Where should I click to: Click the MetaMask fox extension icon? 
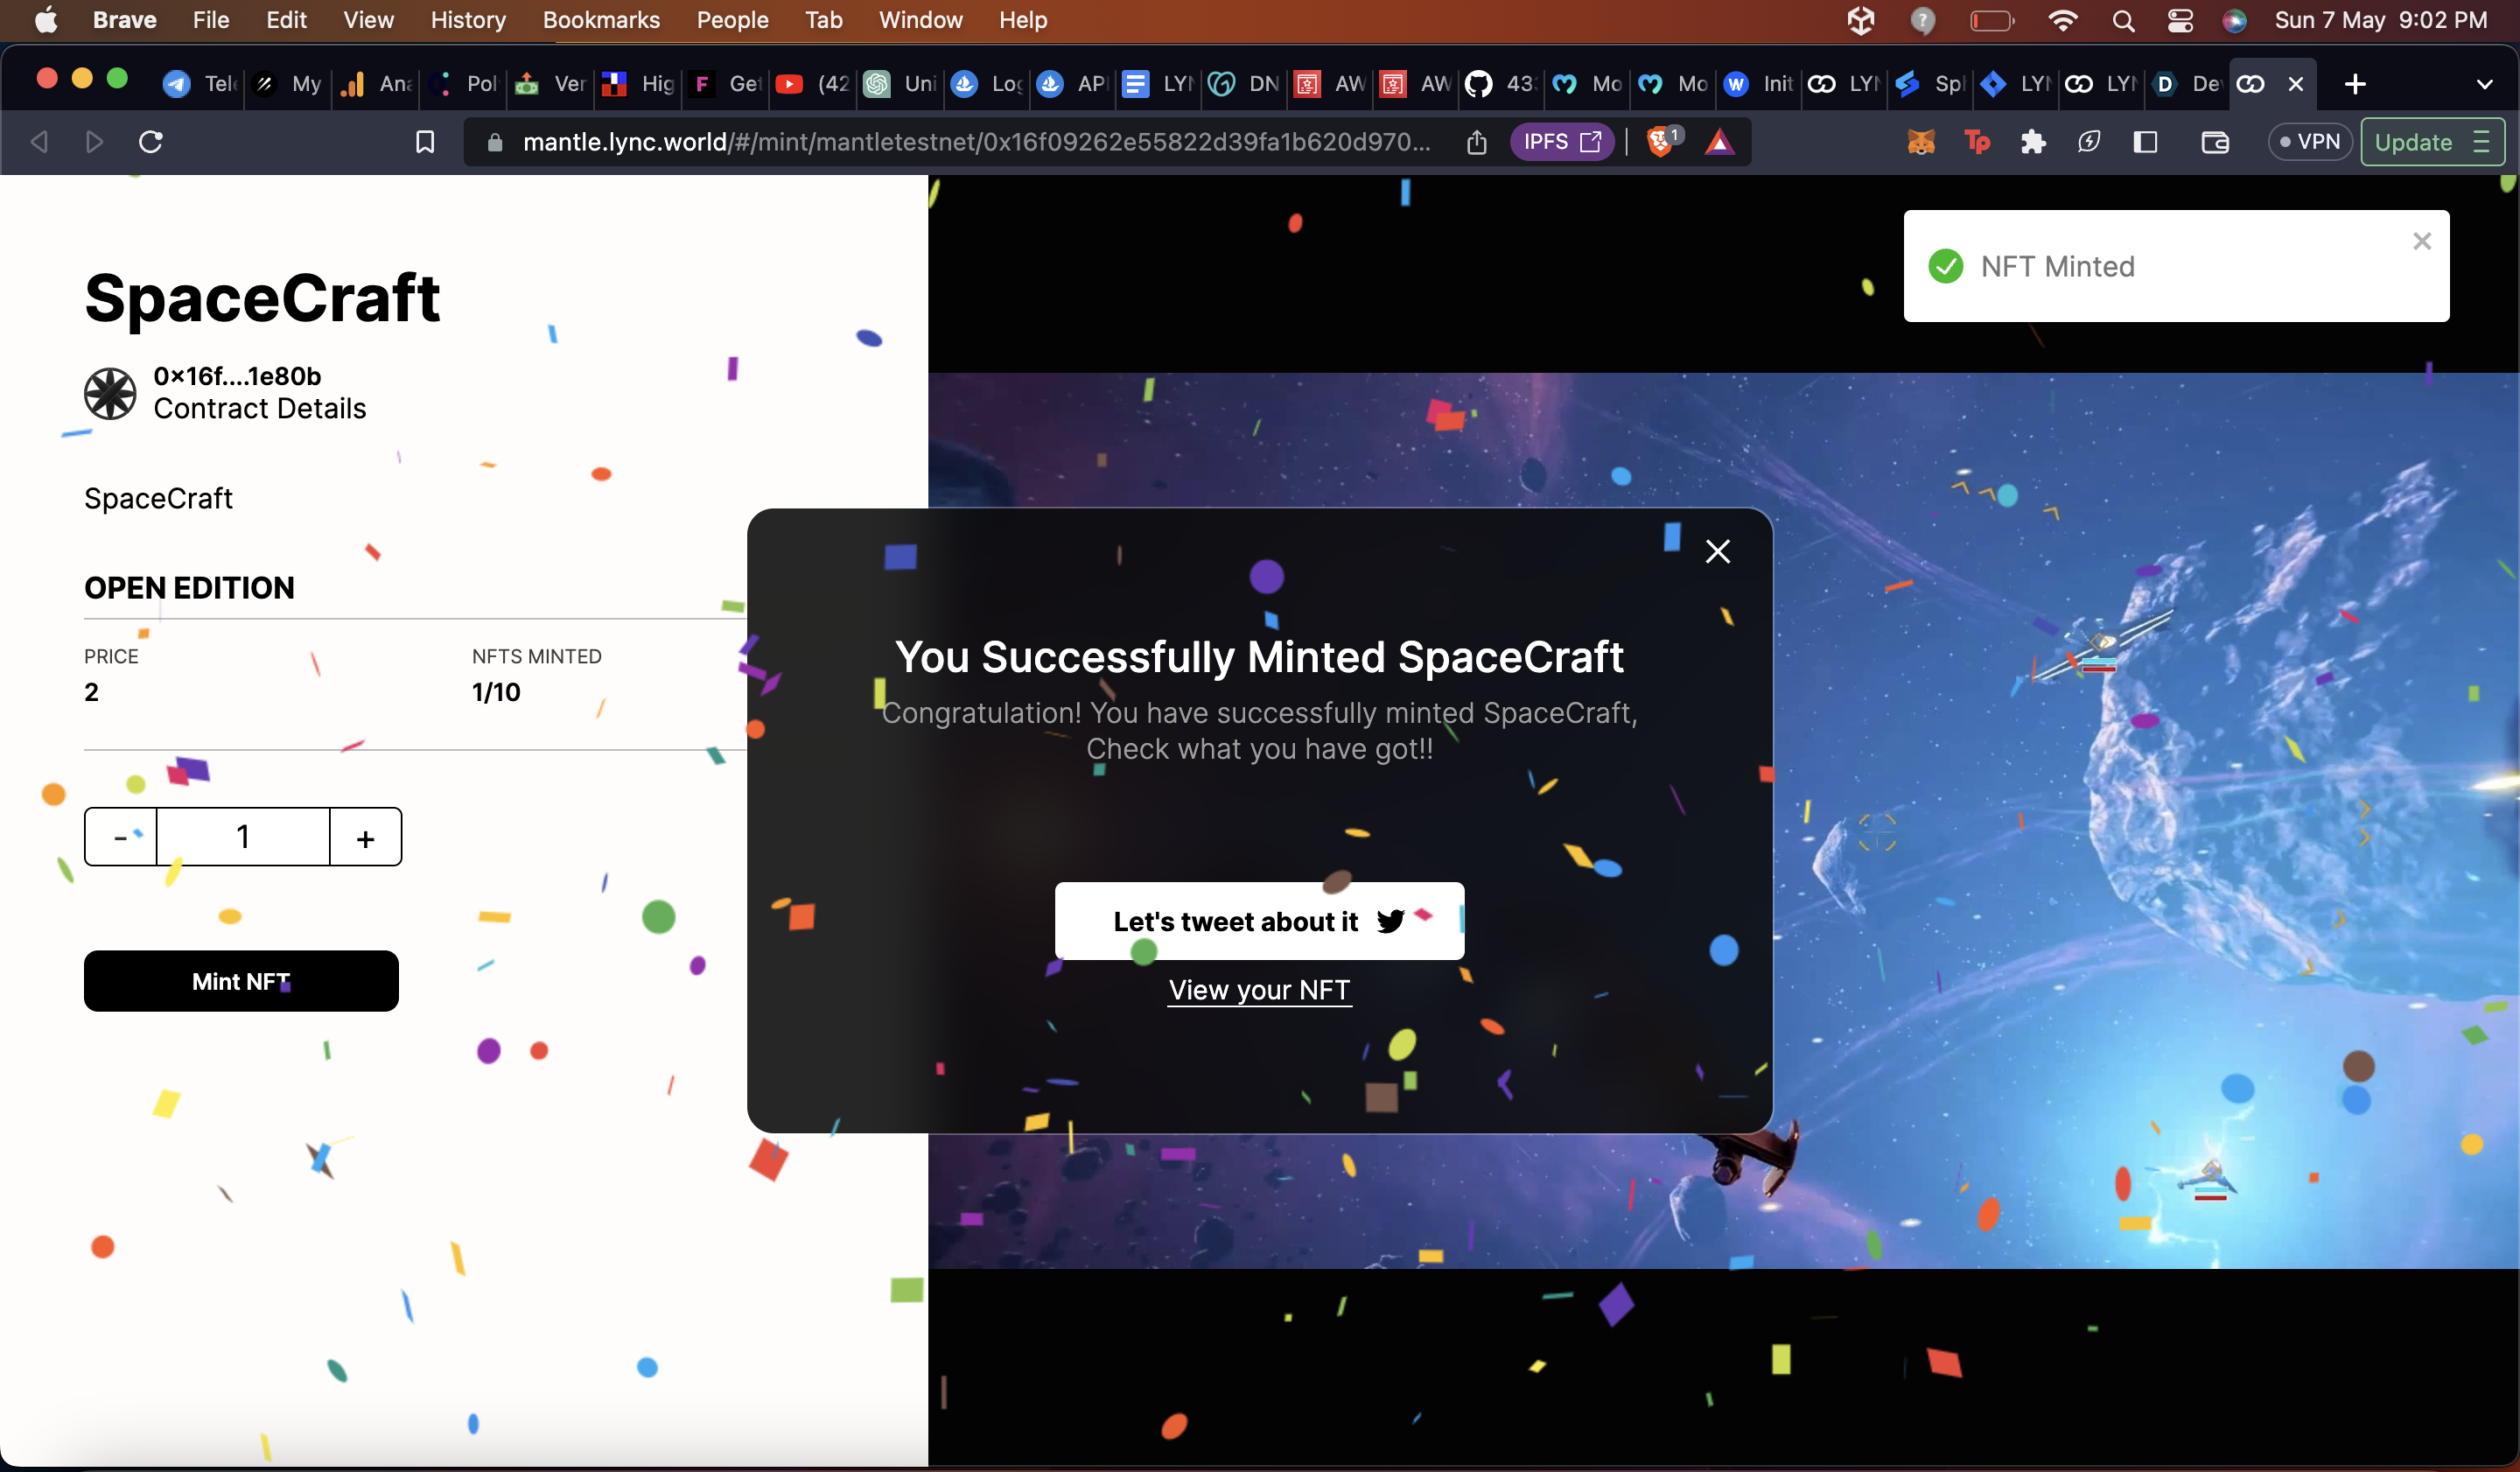(1920, 142)
